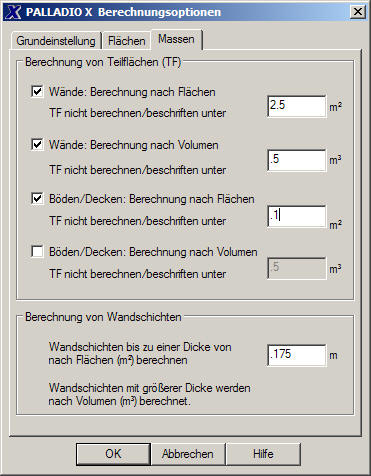Disable Böden/Decken: Berechnung nach Flächen
Viewport: 371px width, 476px height.
pos(37,198)
